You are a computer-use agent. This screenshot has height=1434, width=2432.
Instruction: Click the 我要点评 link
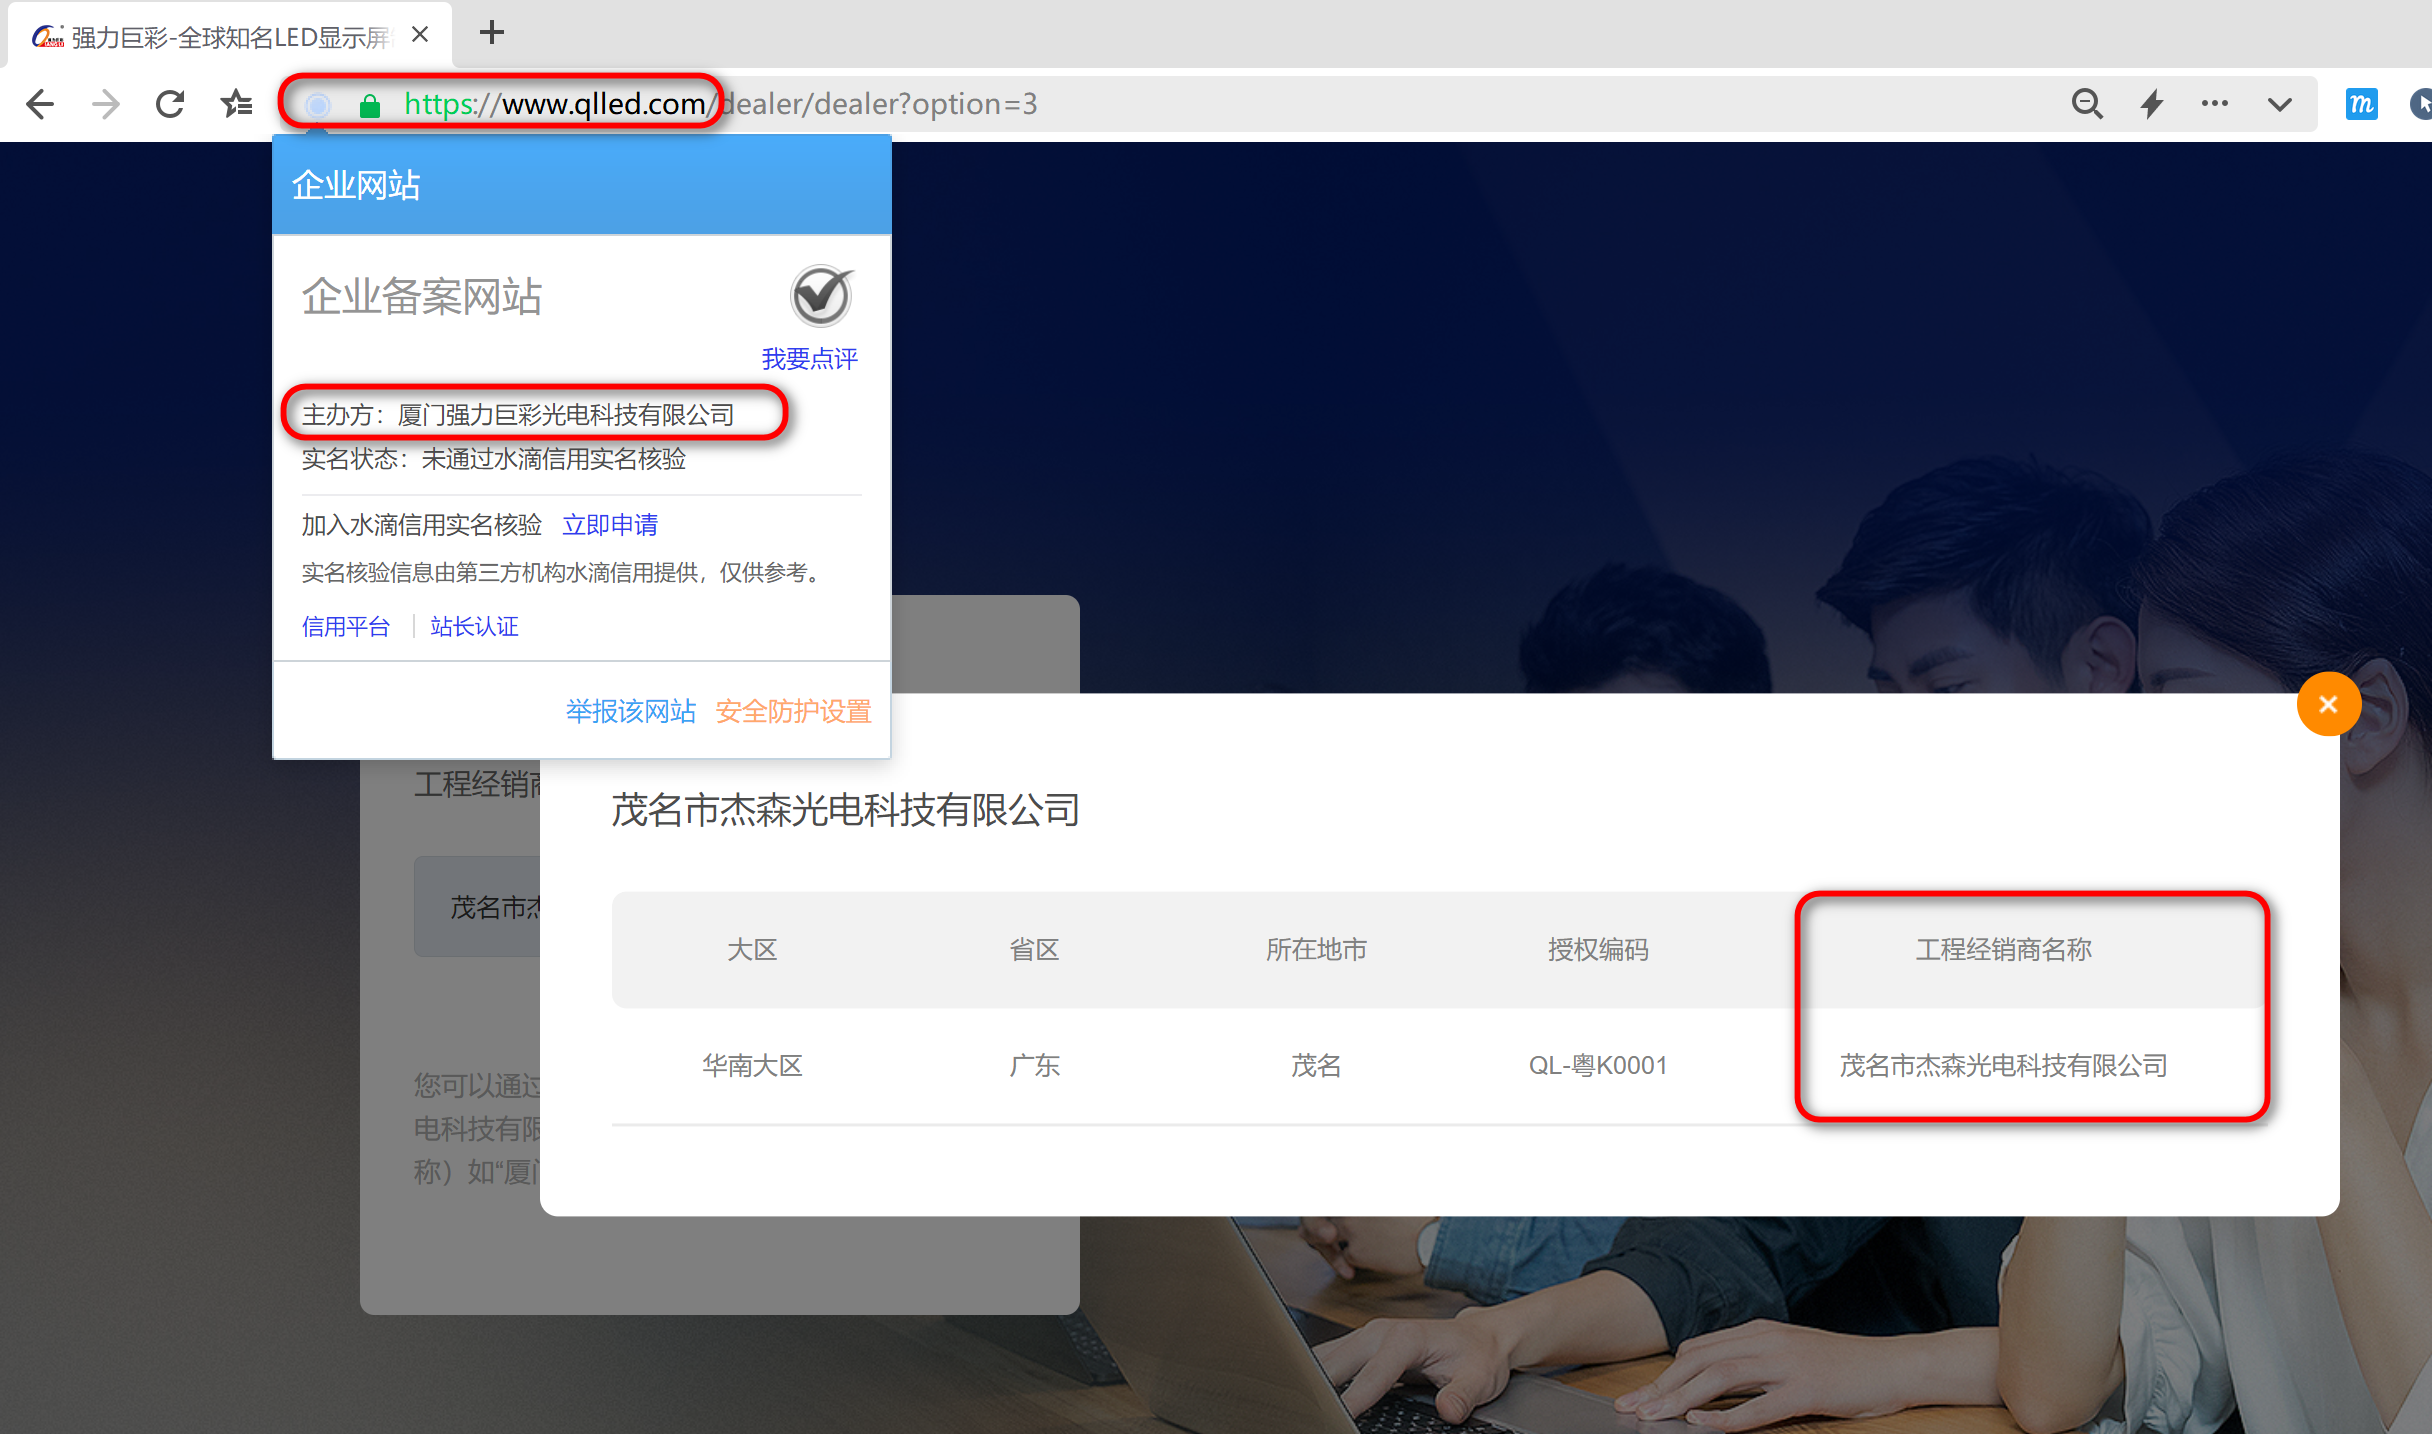pyautogui.click(x=809, y=359)
